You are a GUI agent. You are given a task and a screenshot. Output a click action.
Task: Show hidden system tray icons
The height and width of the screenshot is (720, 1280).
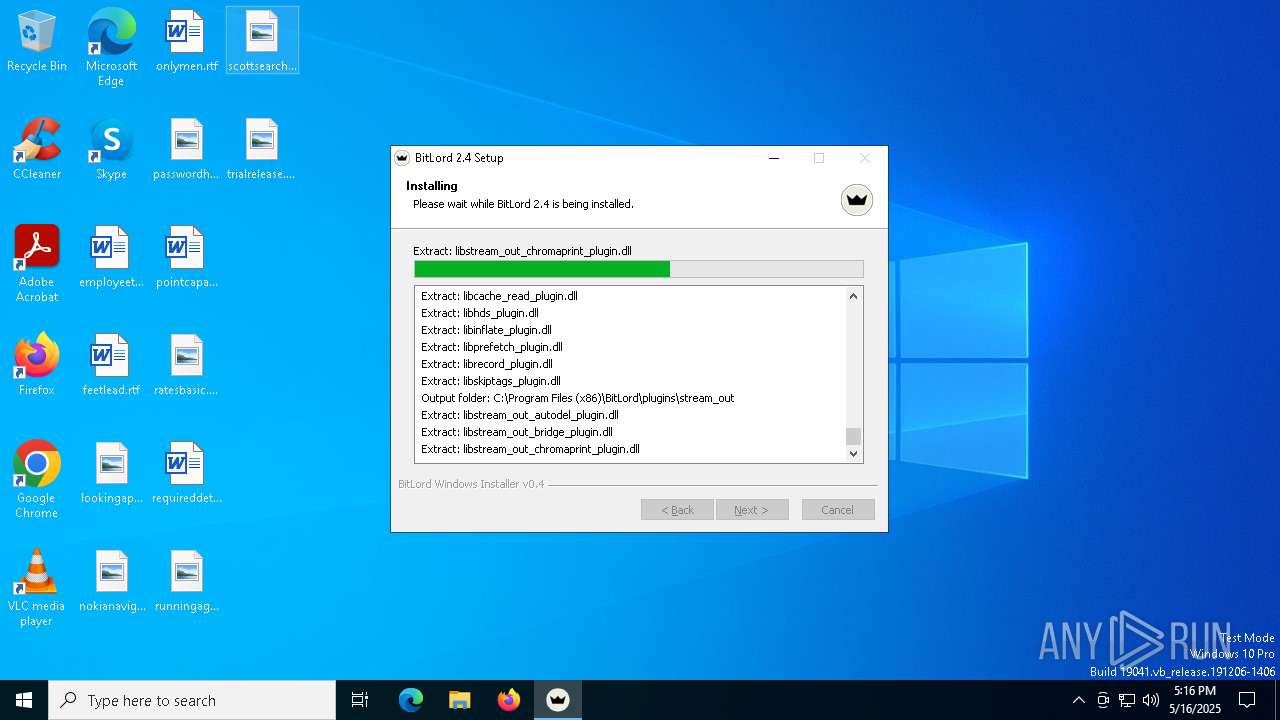click(1078, 700)
